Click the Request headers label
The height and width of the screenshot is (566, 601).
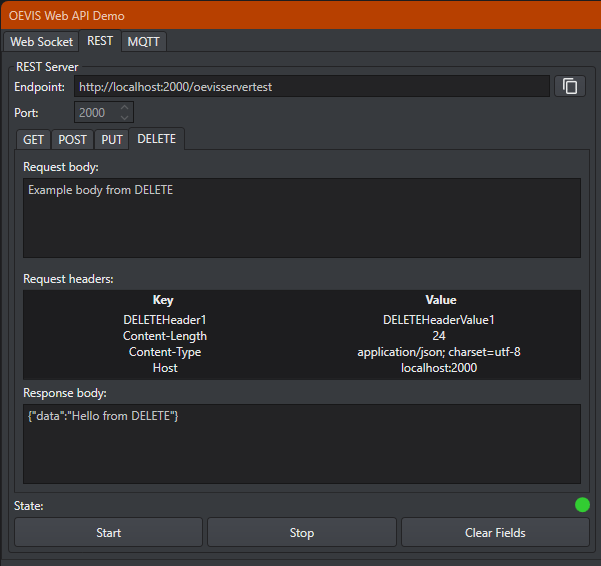pyautogui.click(x=68, y=279)
